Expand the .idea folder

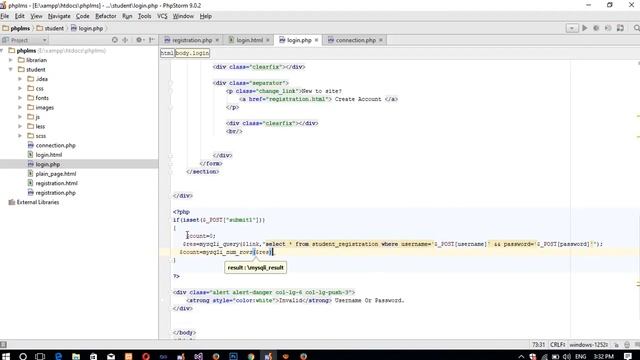pos(20,79)
